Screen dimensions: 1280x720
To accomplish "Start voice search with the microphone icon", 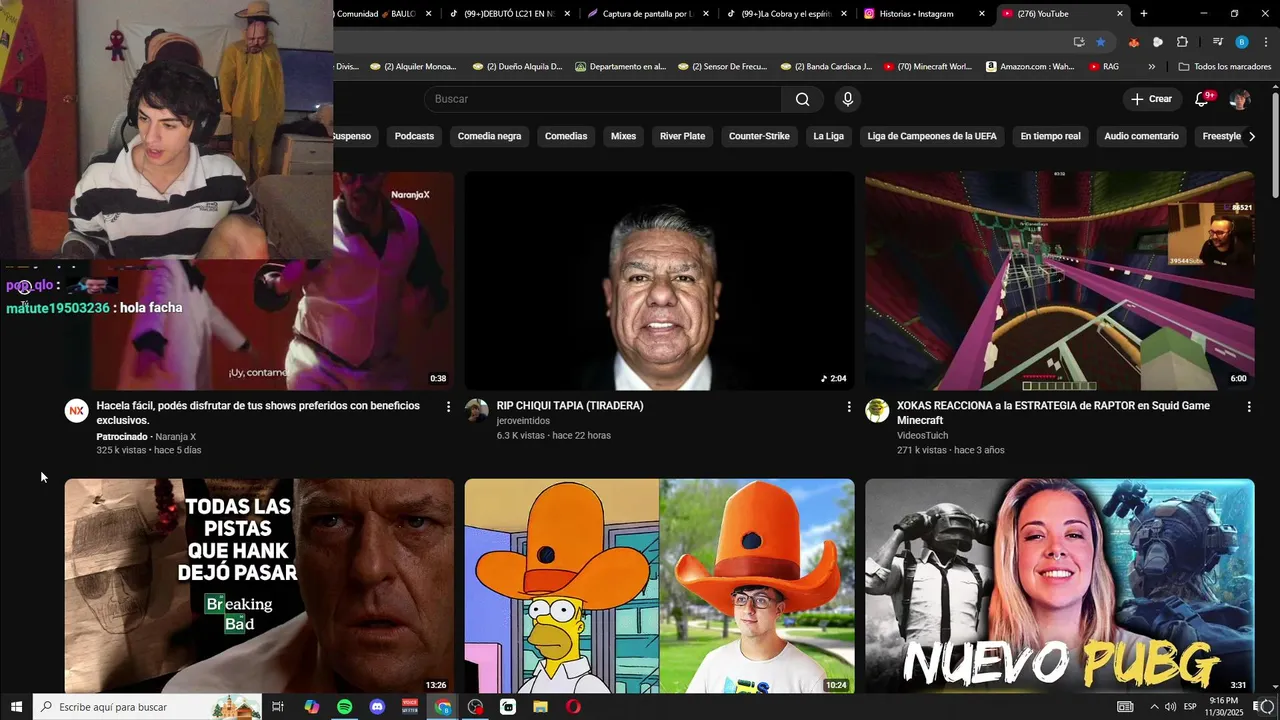I will click(848, 99).
